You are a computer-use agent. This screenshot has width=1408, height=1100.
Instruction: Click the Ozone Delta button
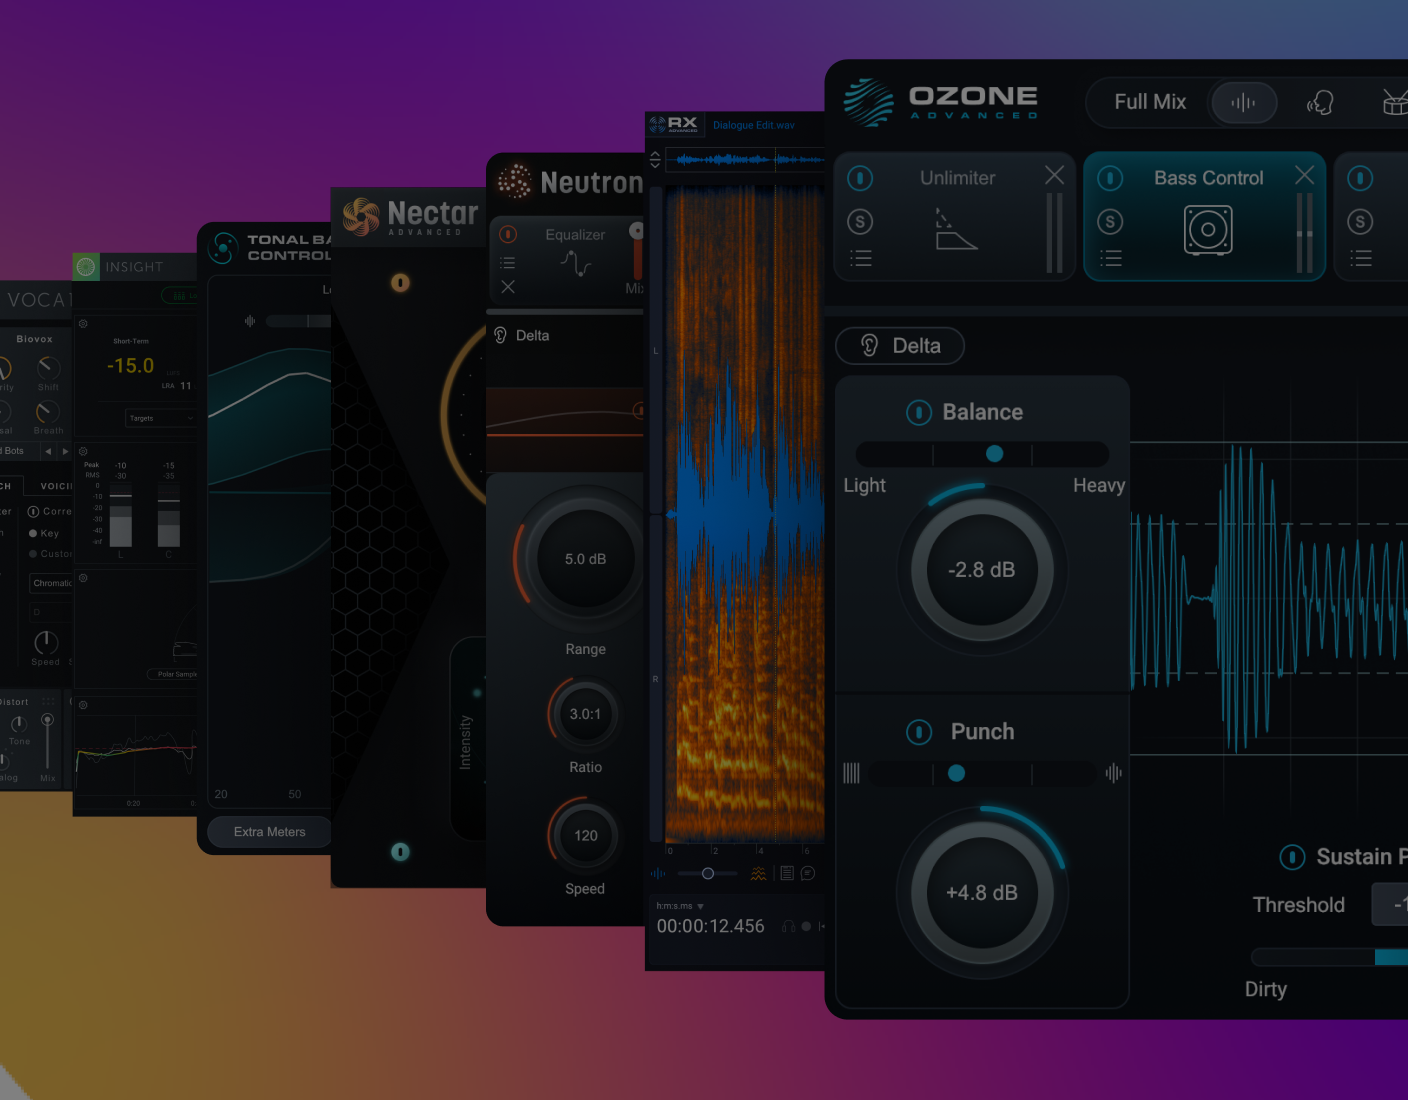pyautogui.click(x=900, y=346)
